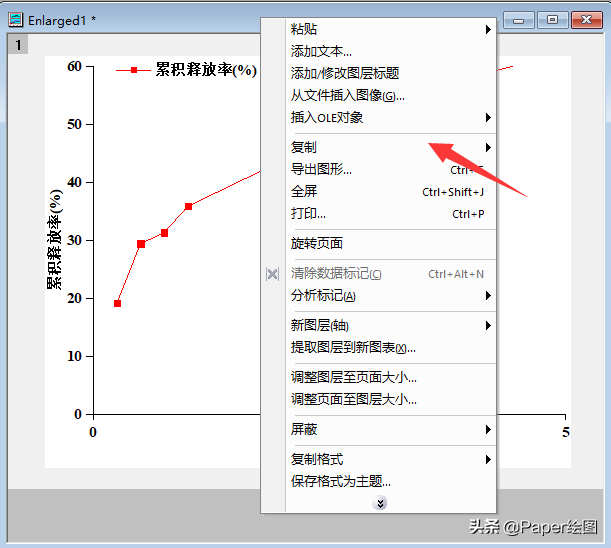Click Y axis tick label 40
611x548 pixels.
point(74,182)
